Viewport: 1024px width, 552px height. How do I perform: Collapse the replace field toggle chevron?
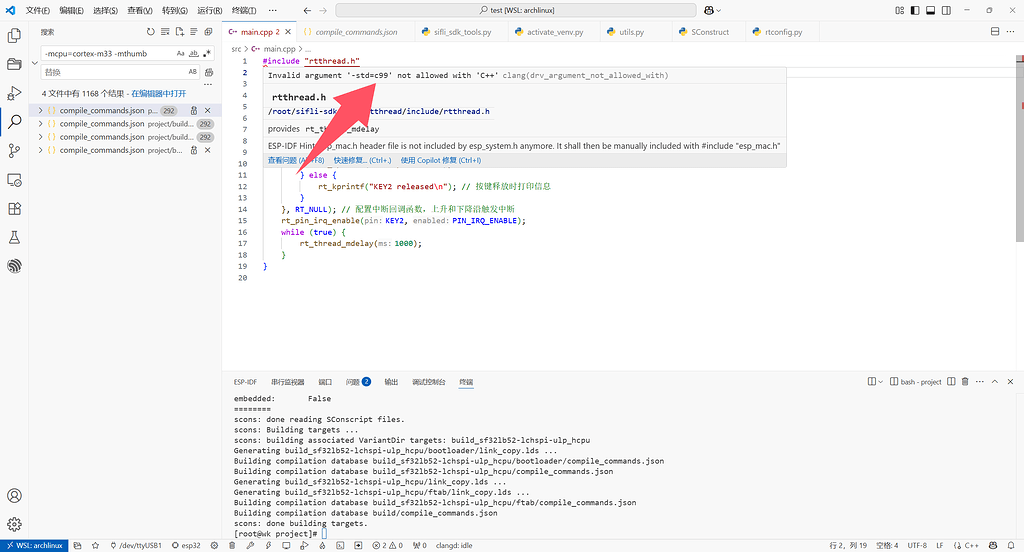(36, 62)
